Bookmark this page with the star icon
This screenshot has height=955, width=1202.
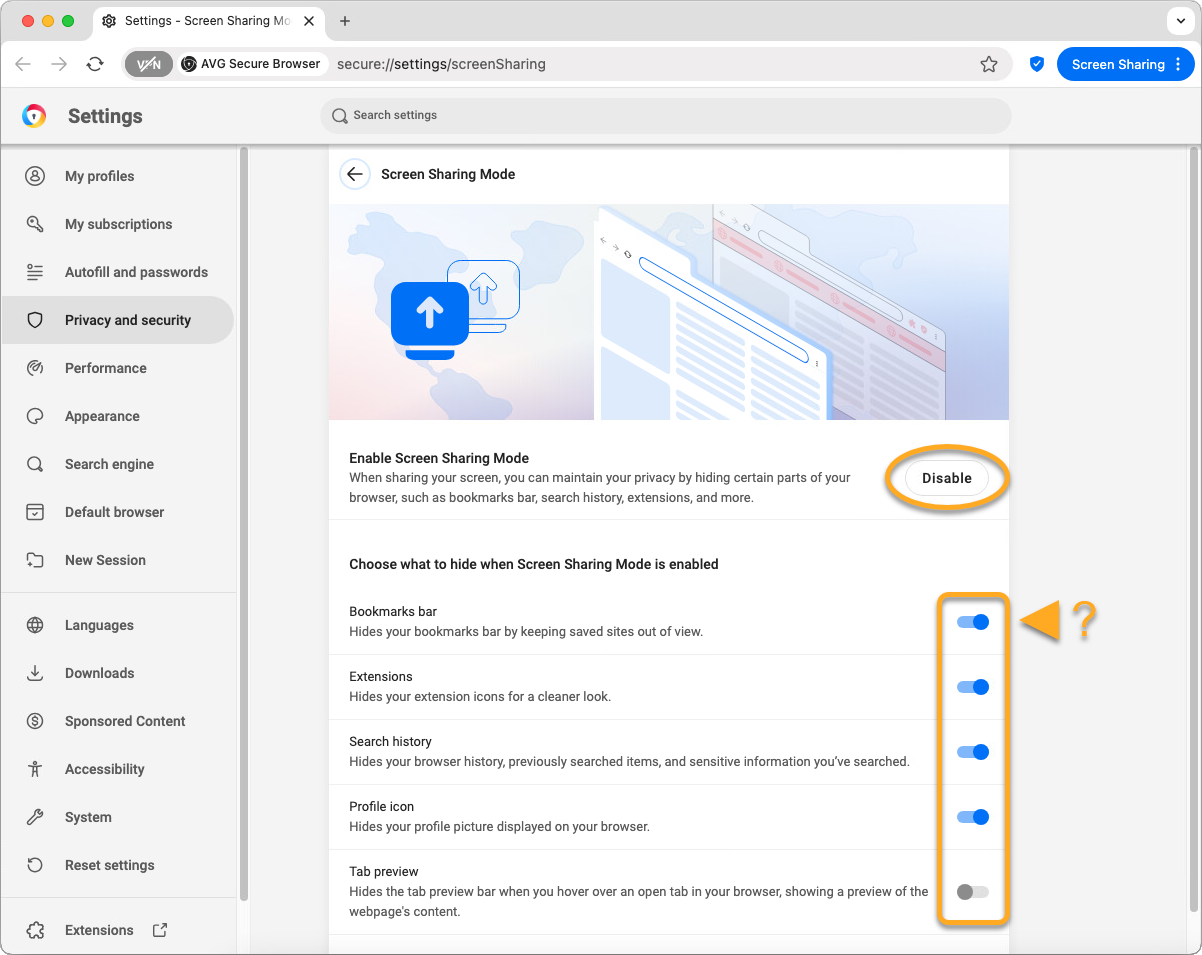pyautogui.click(x=988, y=64)
